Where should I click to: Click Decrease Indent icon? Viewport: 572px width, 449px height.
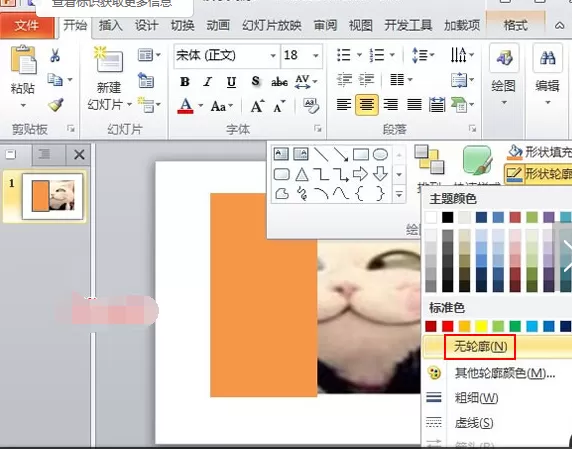pyautogui.click(x=344, y=79)
